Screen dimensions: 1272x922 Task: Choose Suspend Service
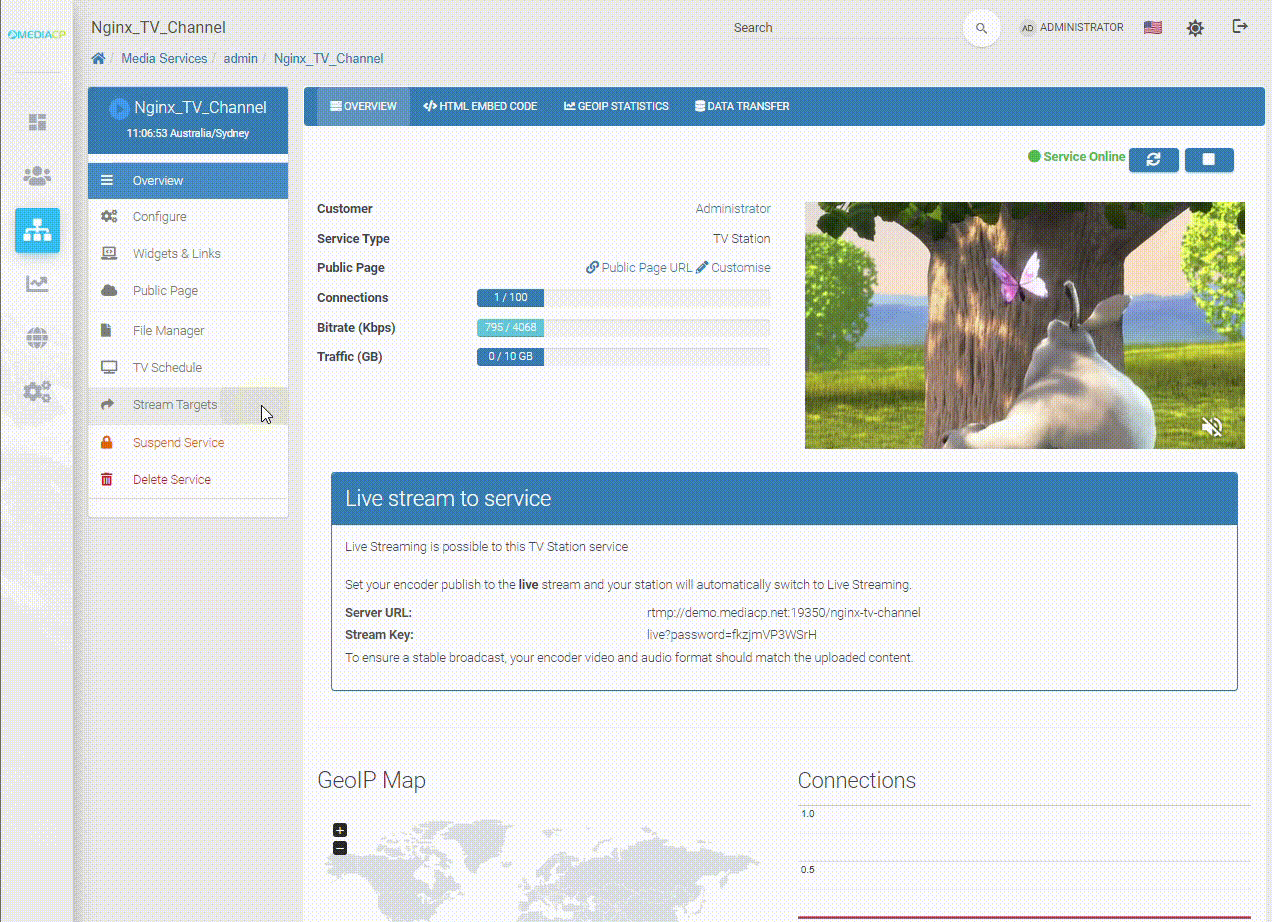(x=188, y=442)
